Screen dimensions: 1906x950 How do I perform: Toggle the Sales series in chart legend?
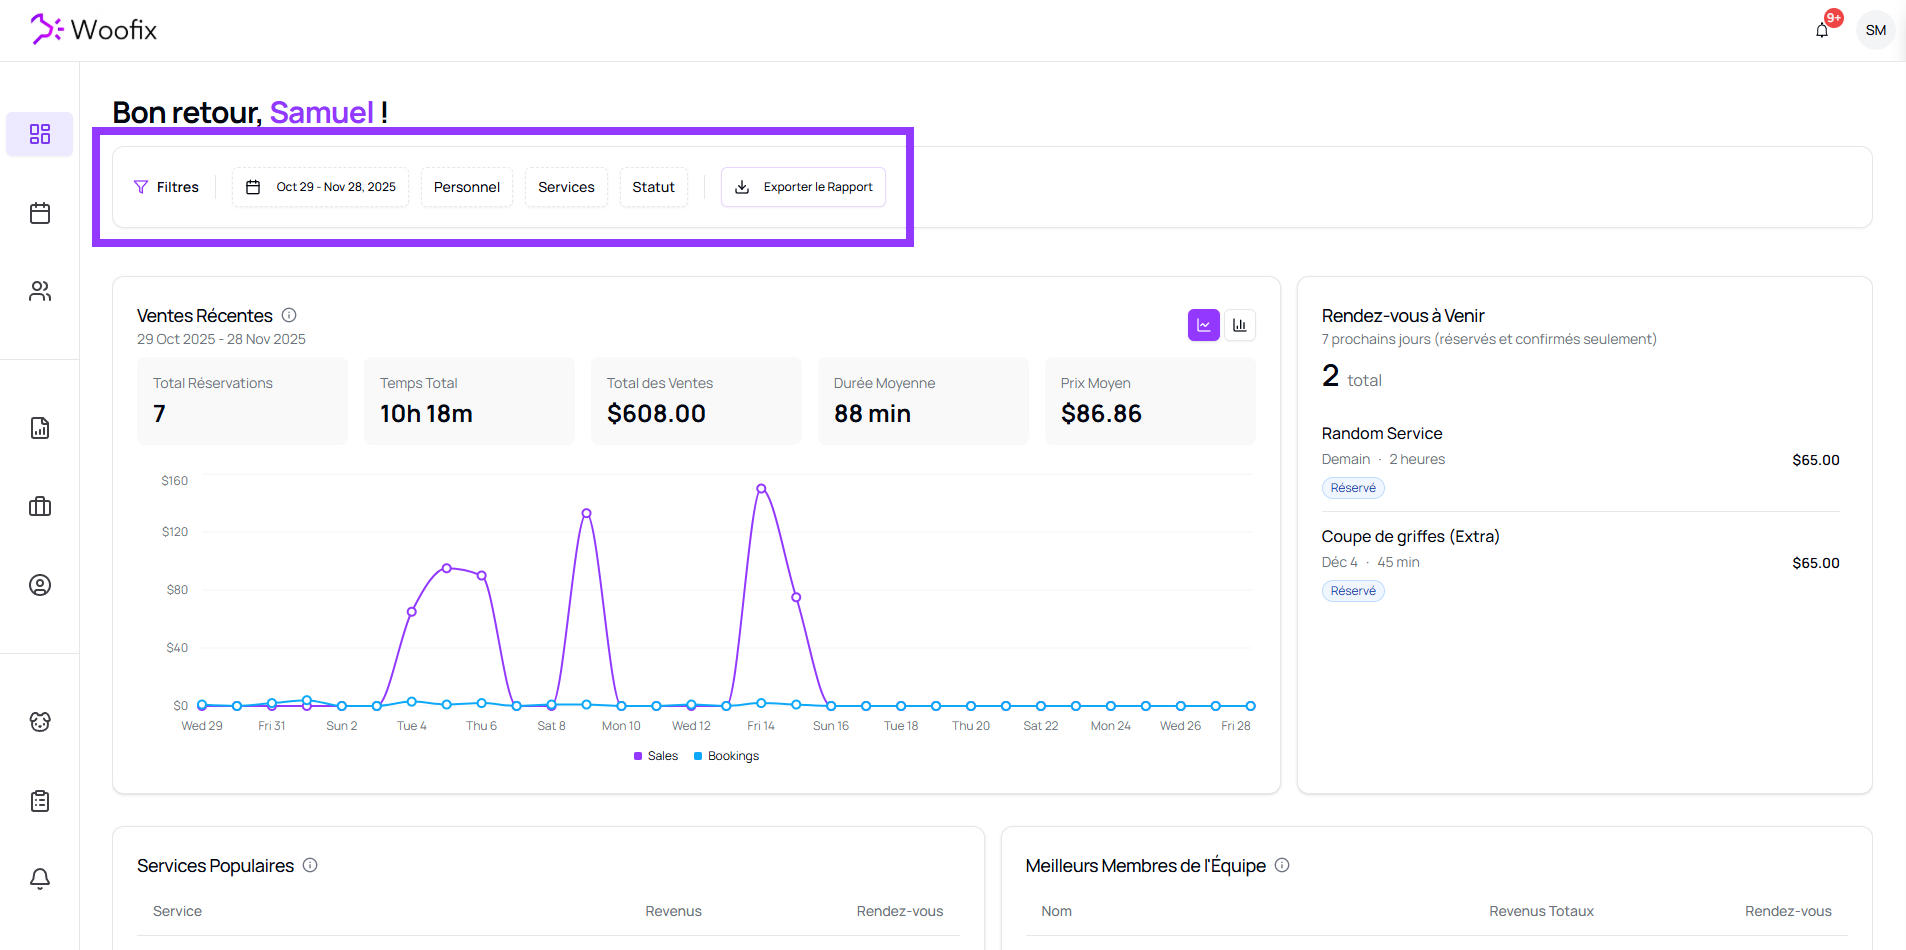[656, 756]
